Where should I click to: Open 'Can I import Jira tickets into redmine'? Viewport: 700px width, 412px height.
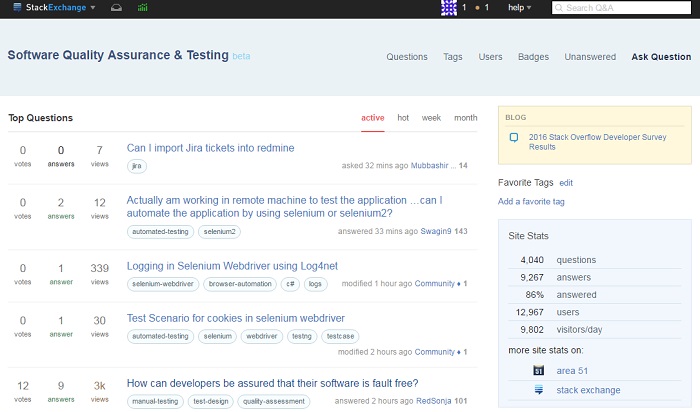point(210,148)
